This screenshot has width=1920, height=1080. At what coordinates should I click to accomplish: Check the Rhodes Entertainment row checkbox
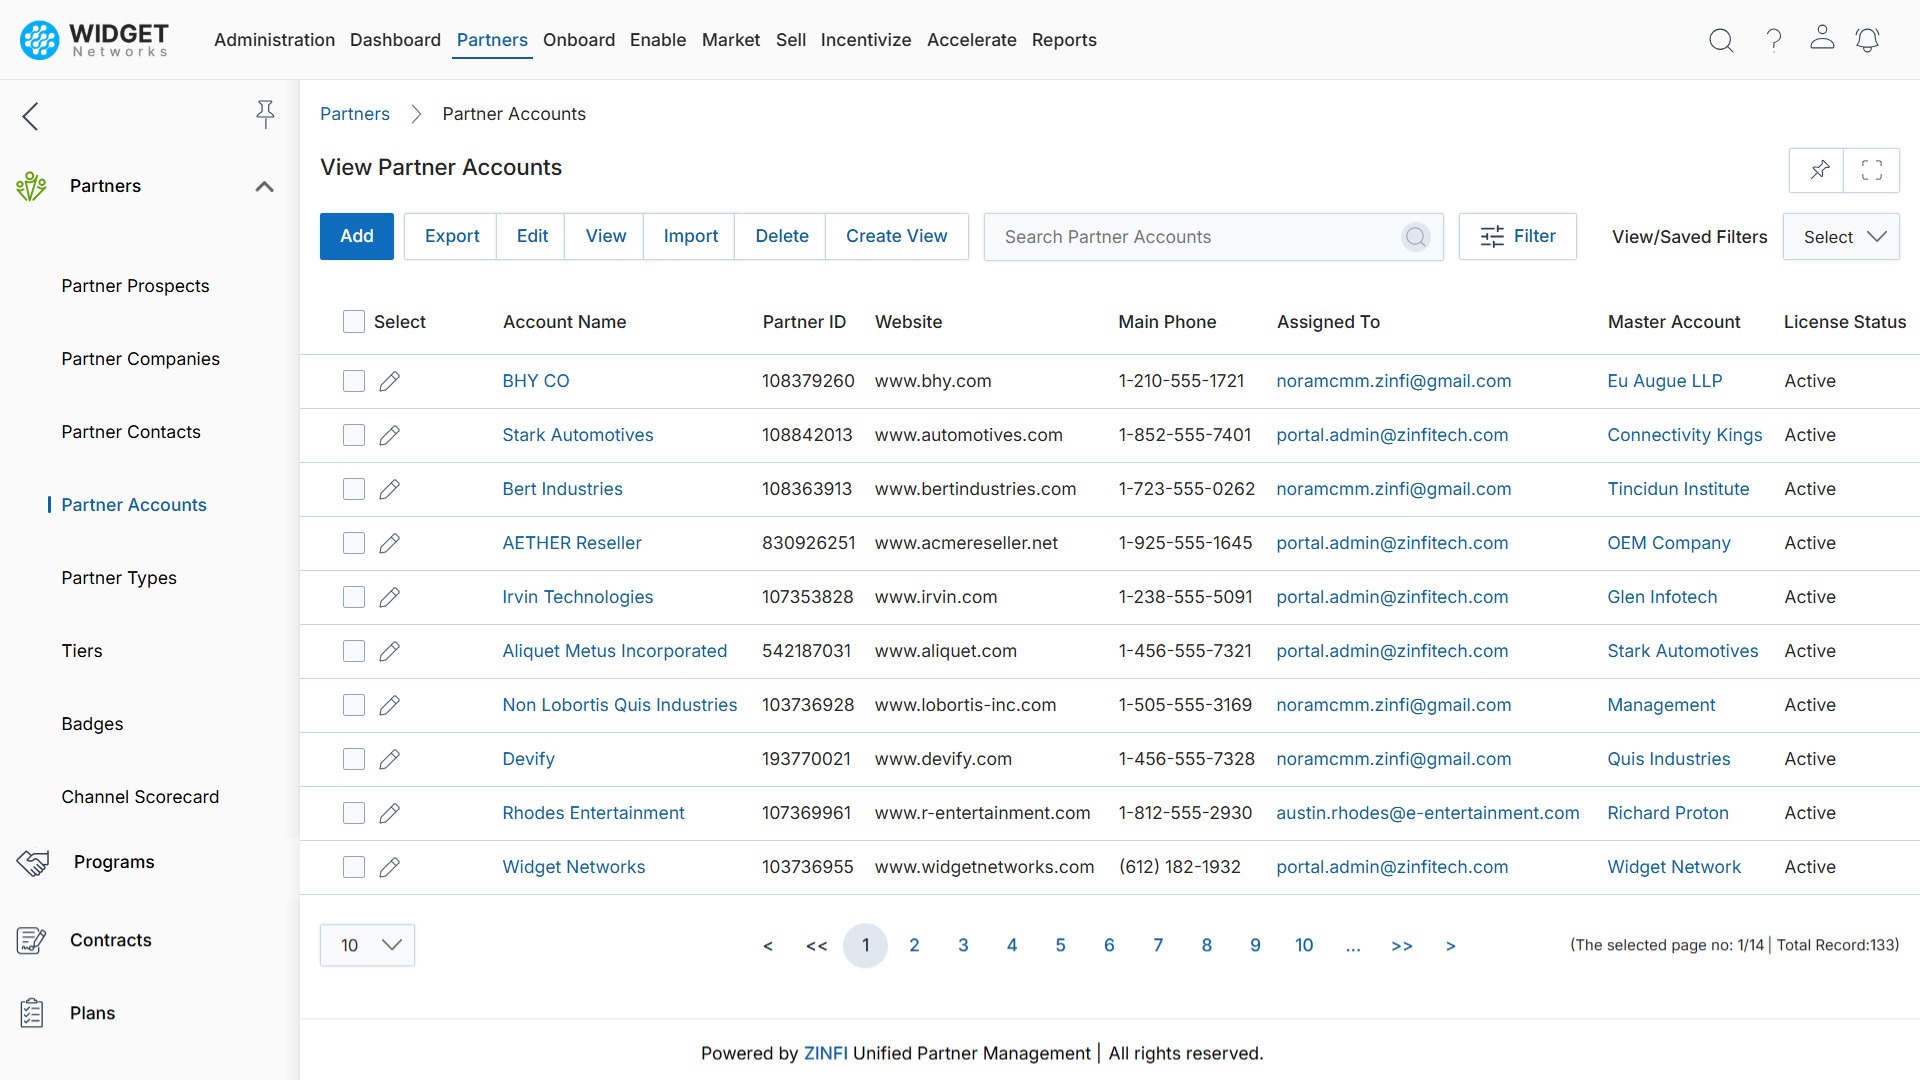tap(354, 813)
